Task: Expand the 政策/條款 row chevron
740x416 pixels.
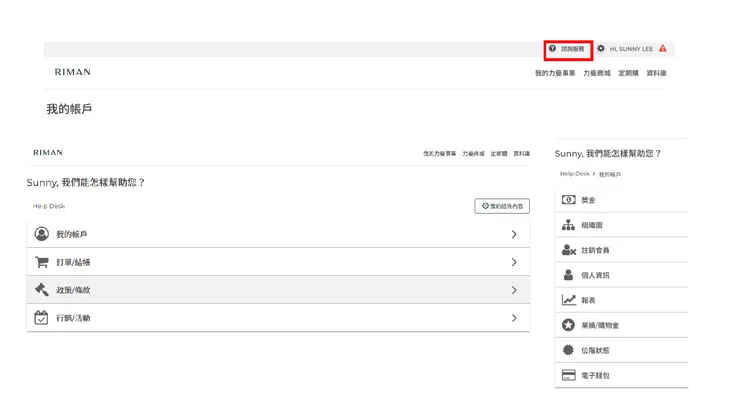Action: (x=514, y=290)
